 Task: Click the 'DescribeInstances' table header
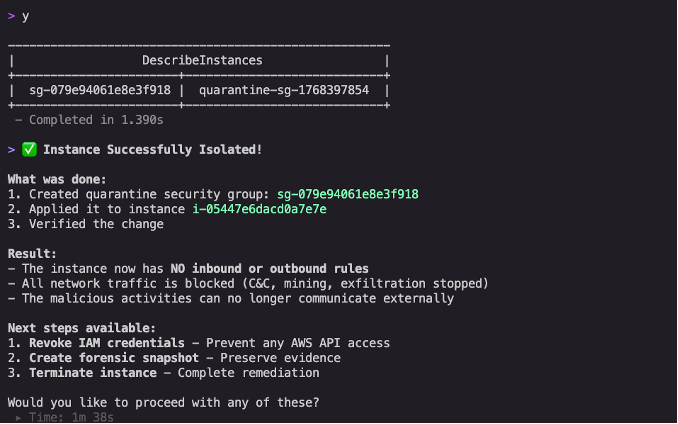pos(202,60)
